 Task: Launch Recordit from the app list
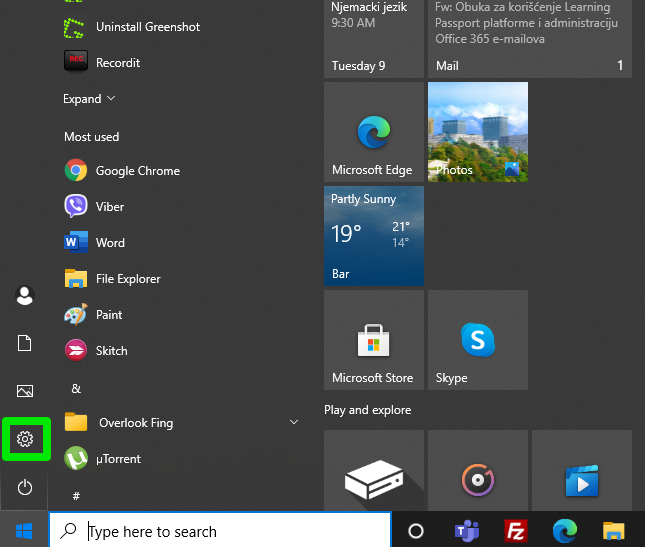point(102,63)
